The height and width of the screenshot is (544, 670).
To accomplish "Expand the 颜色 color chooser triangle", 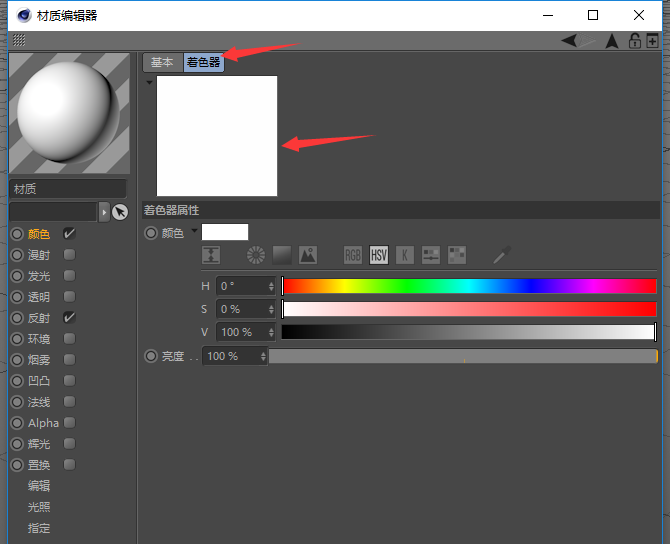I will [194, 231].
